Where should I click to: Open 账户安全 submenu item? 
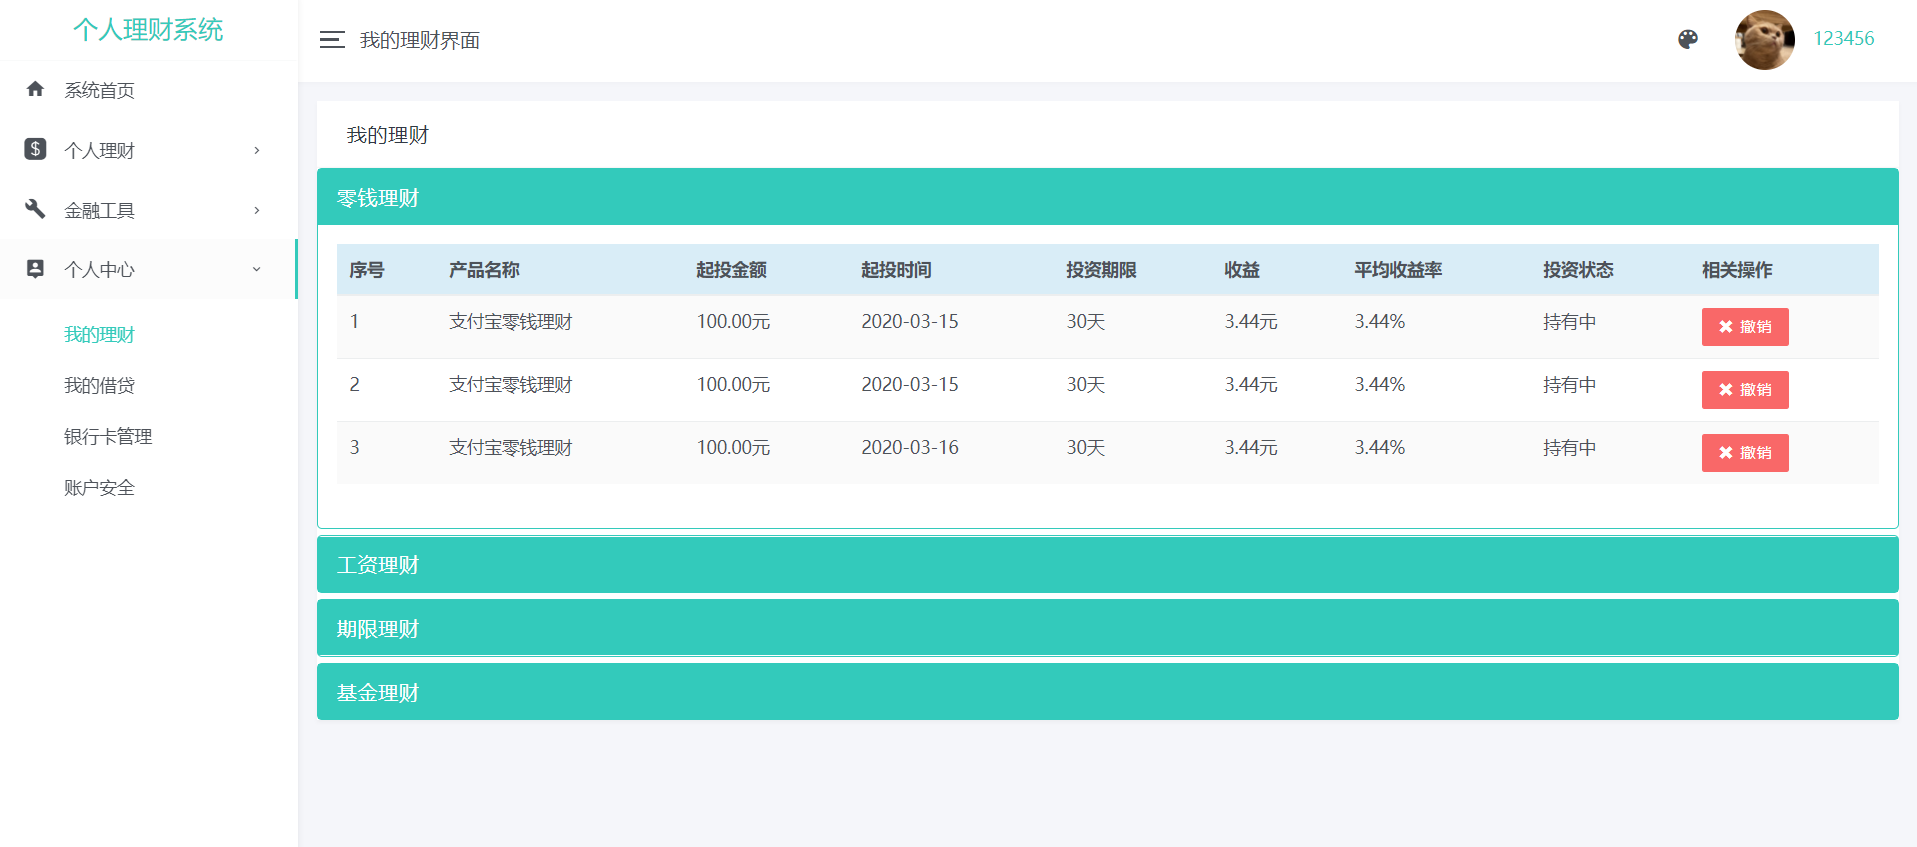click(99, 487)
